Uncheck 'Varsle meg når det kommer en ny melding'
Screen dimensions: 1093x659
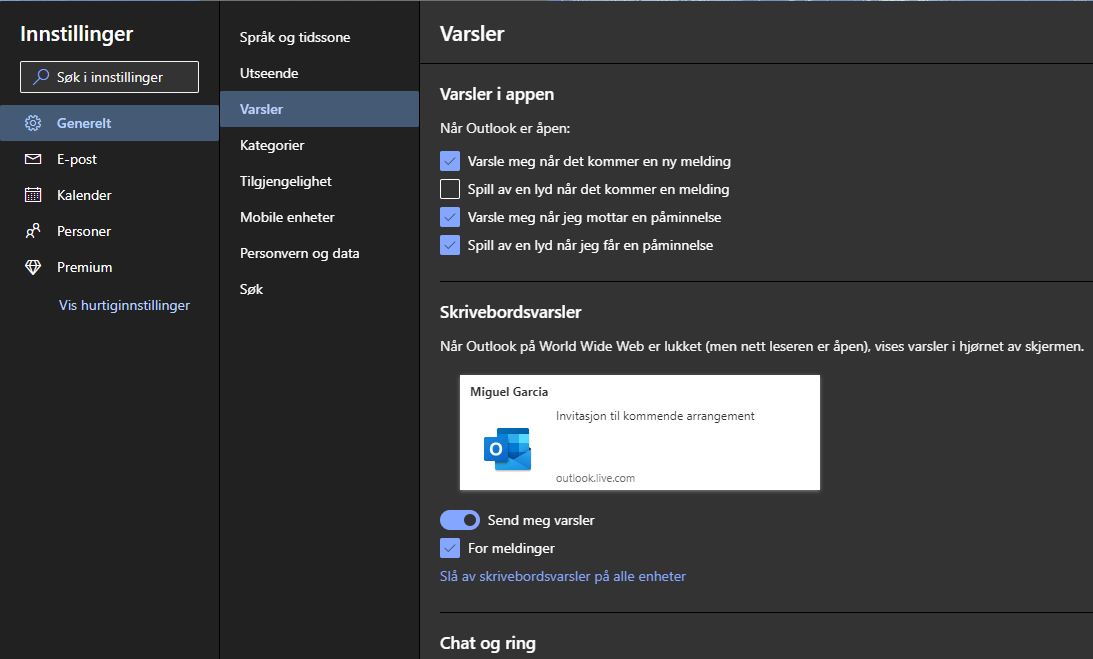click(450, 161)
